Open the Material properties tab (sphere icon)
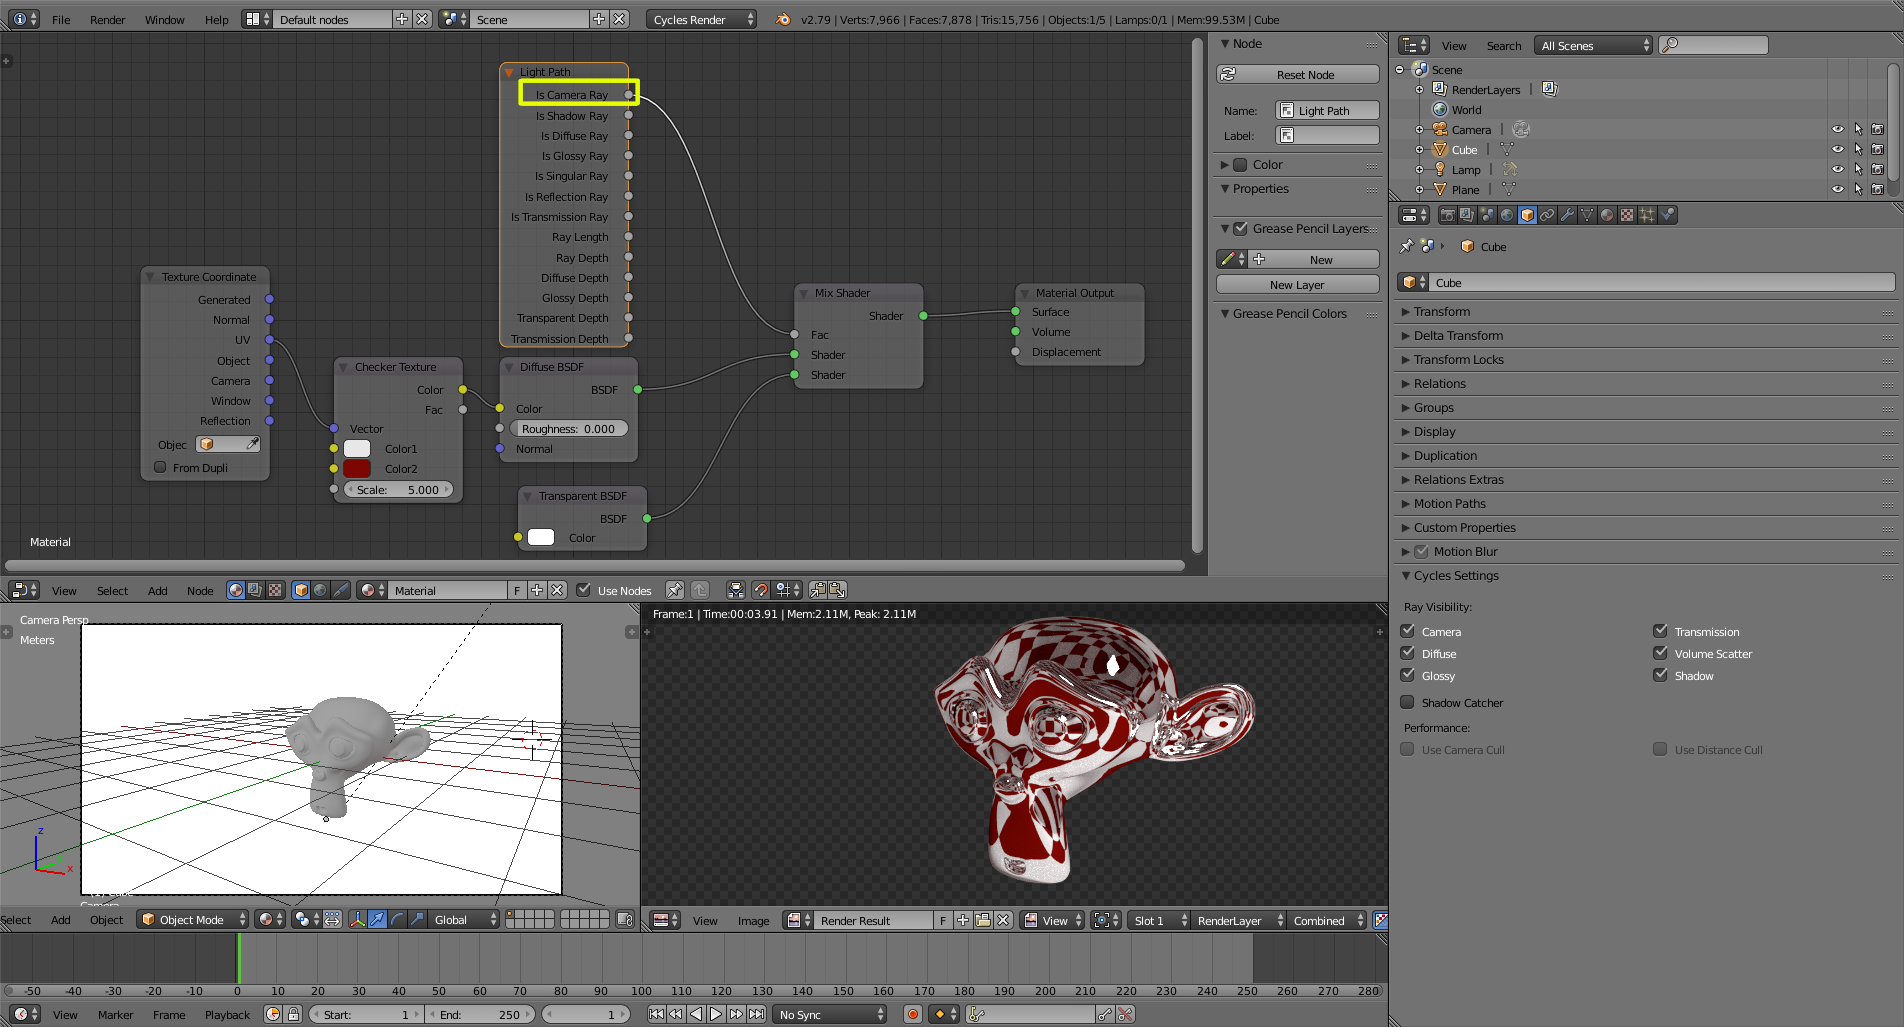The image size is (1904, 1027). pyautogui.click(x=1607, y=215)
